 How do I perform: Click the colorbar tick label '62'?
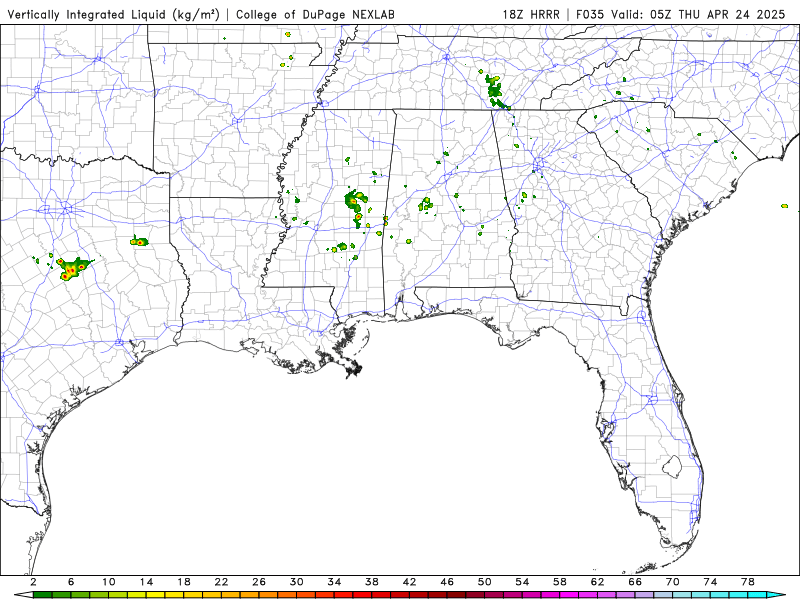pos(598,582)
